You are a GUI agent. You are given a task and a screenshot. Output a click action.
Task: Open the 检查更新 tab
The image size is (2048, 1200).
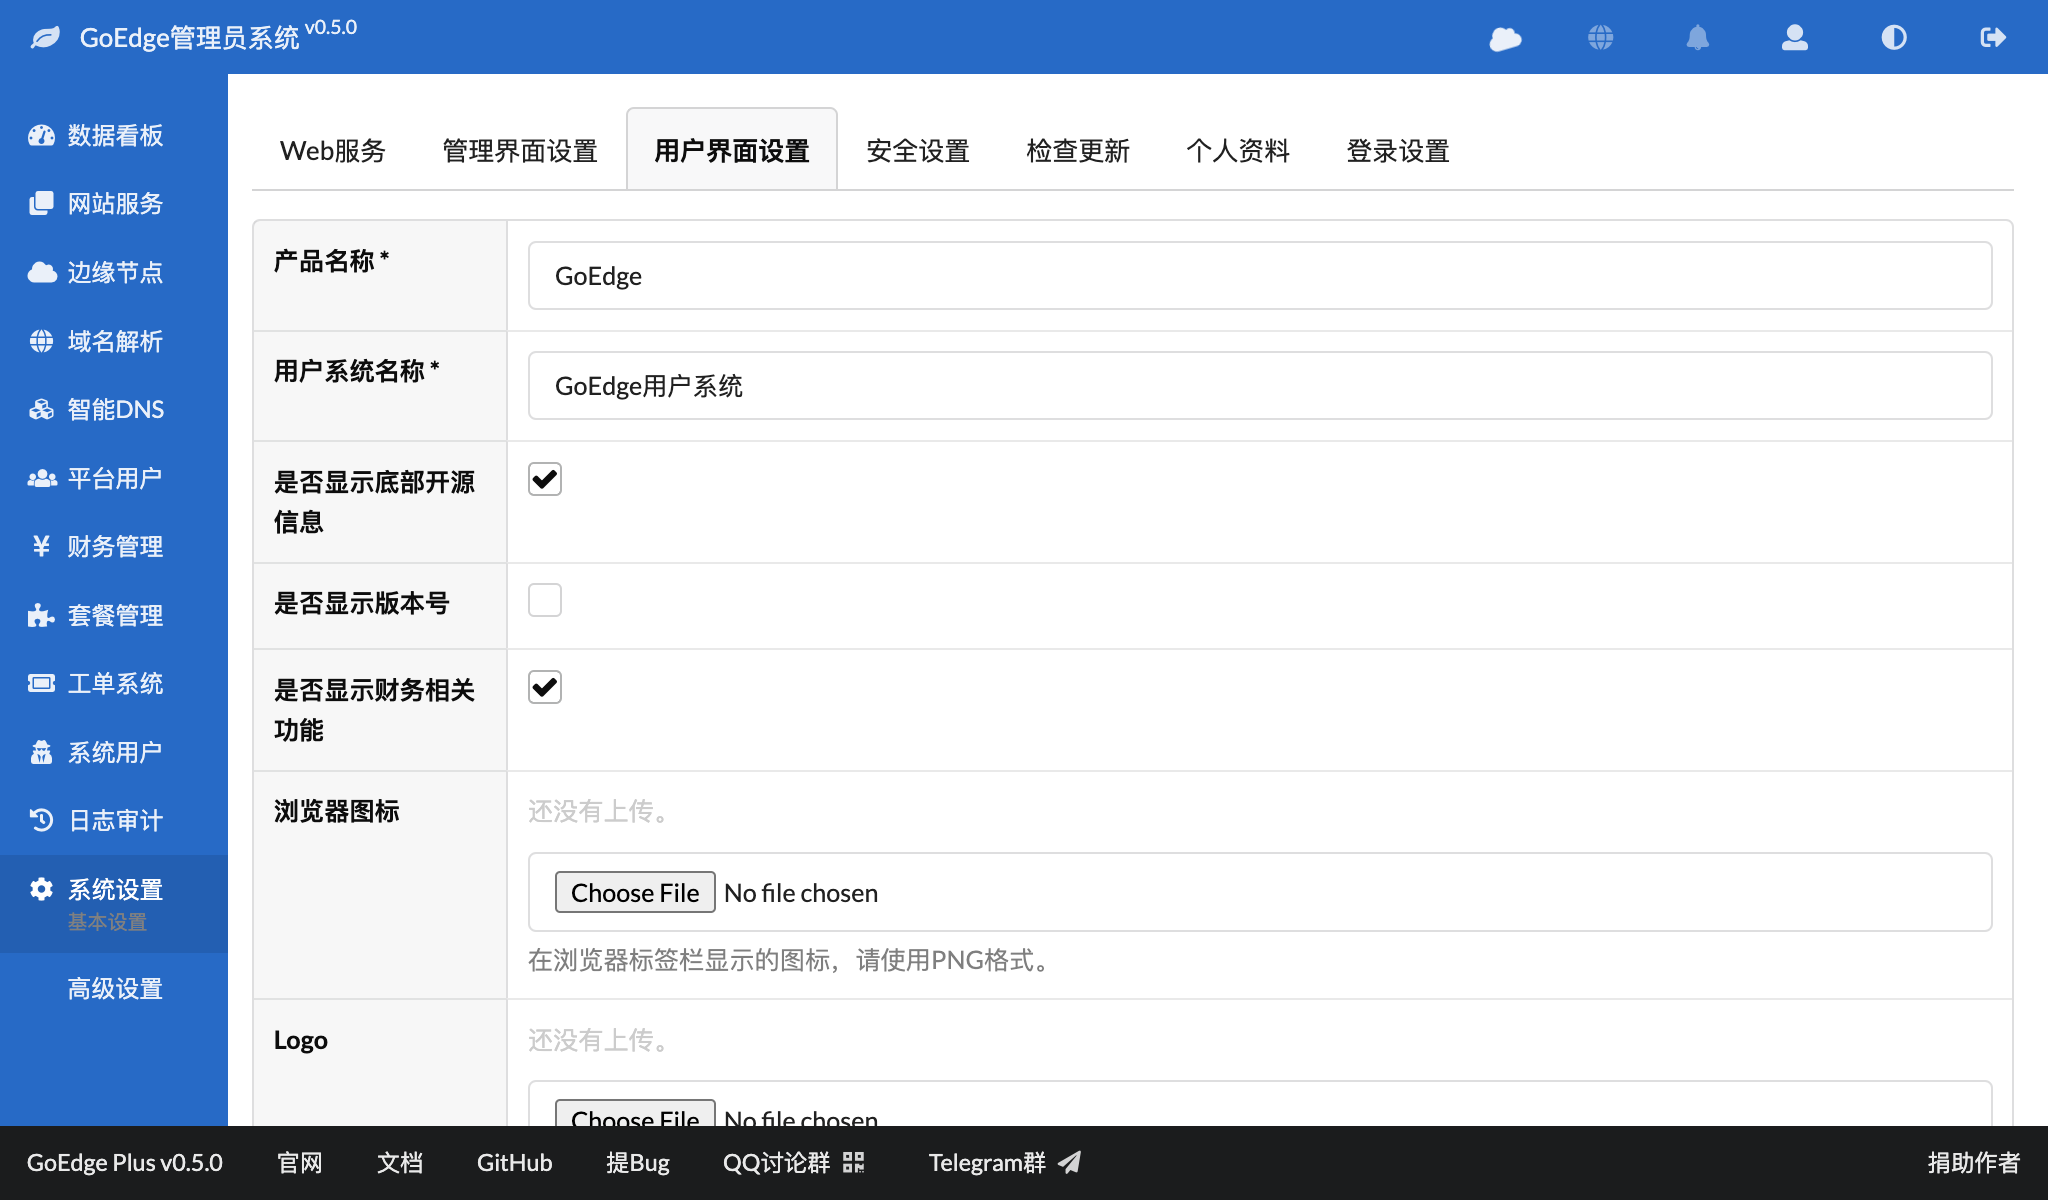tap(1078, 151)
